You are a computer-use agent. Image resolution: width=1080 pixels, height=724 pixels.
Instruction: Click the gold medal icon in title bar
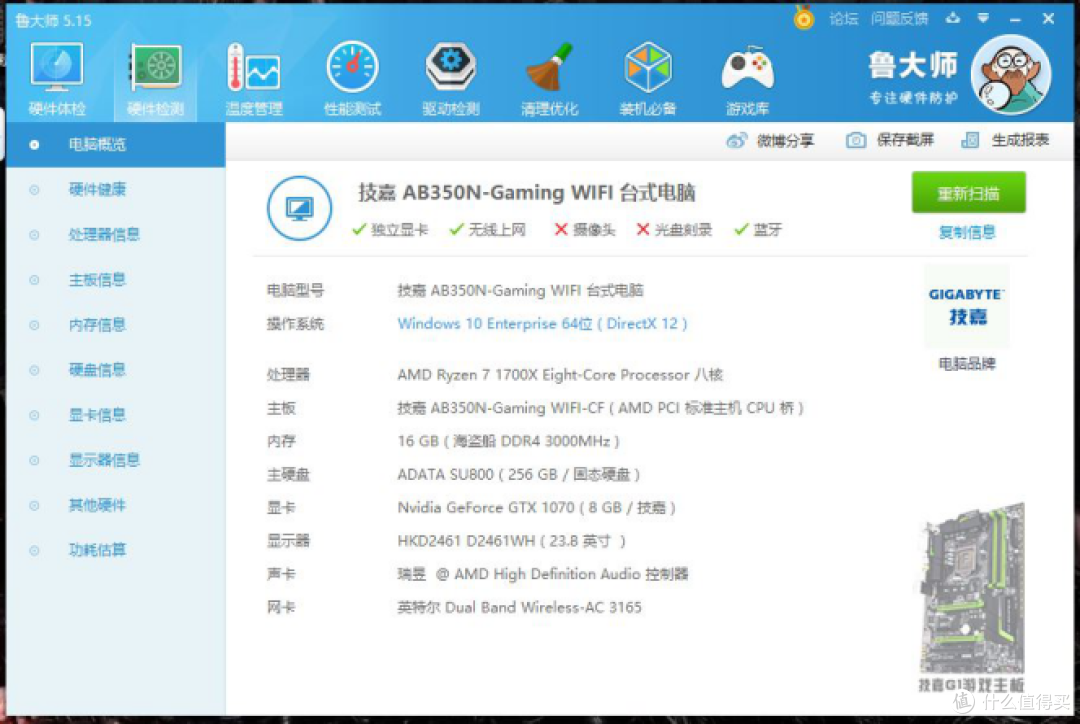803,17
